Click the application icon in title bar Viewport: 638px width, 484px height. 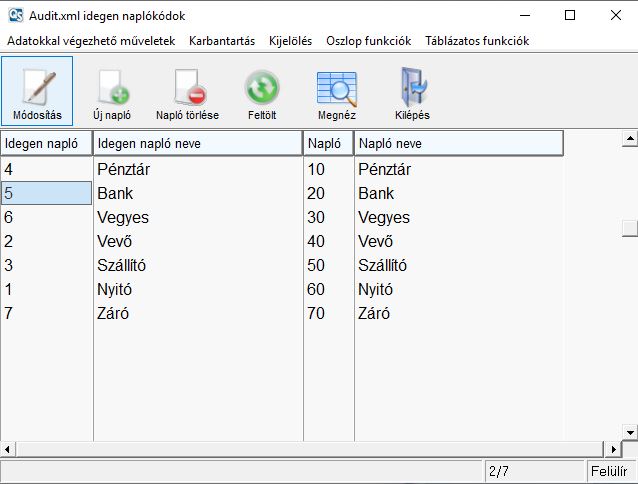[14, 16]
